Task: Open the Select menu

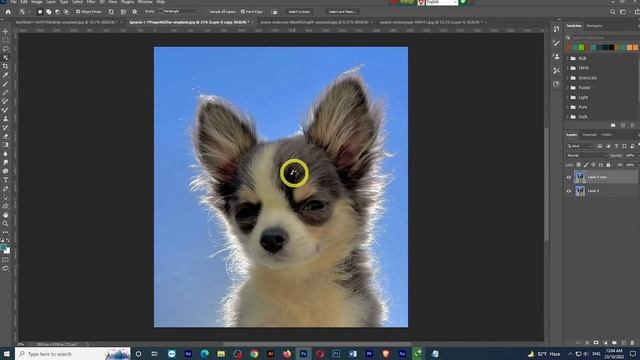Action: pos(77,2)
